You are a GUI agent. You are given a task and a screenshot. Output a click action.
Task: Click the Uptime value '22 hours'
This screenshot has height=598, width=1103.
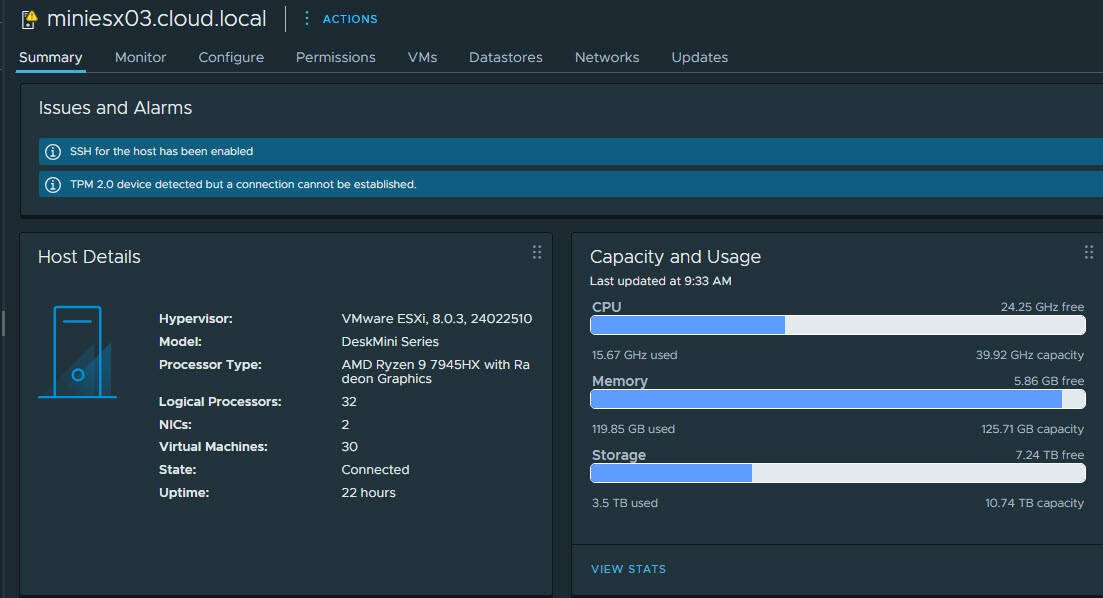368,492
